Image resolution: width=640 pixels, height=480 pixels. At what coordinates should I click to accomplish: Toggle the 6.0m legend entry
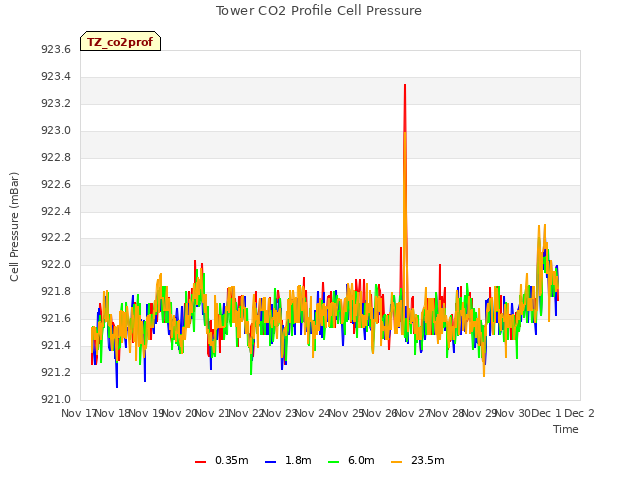(351, 461)
